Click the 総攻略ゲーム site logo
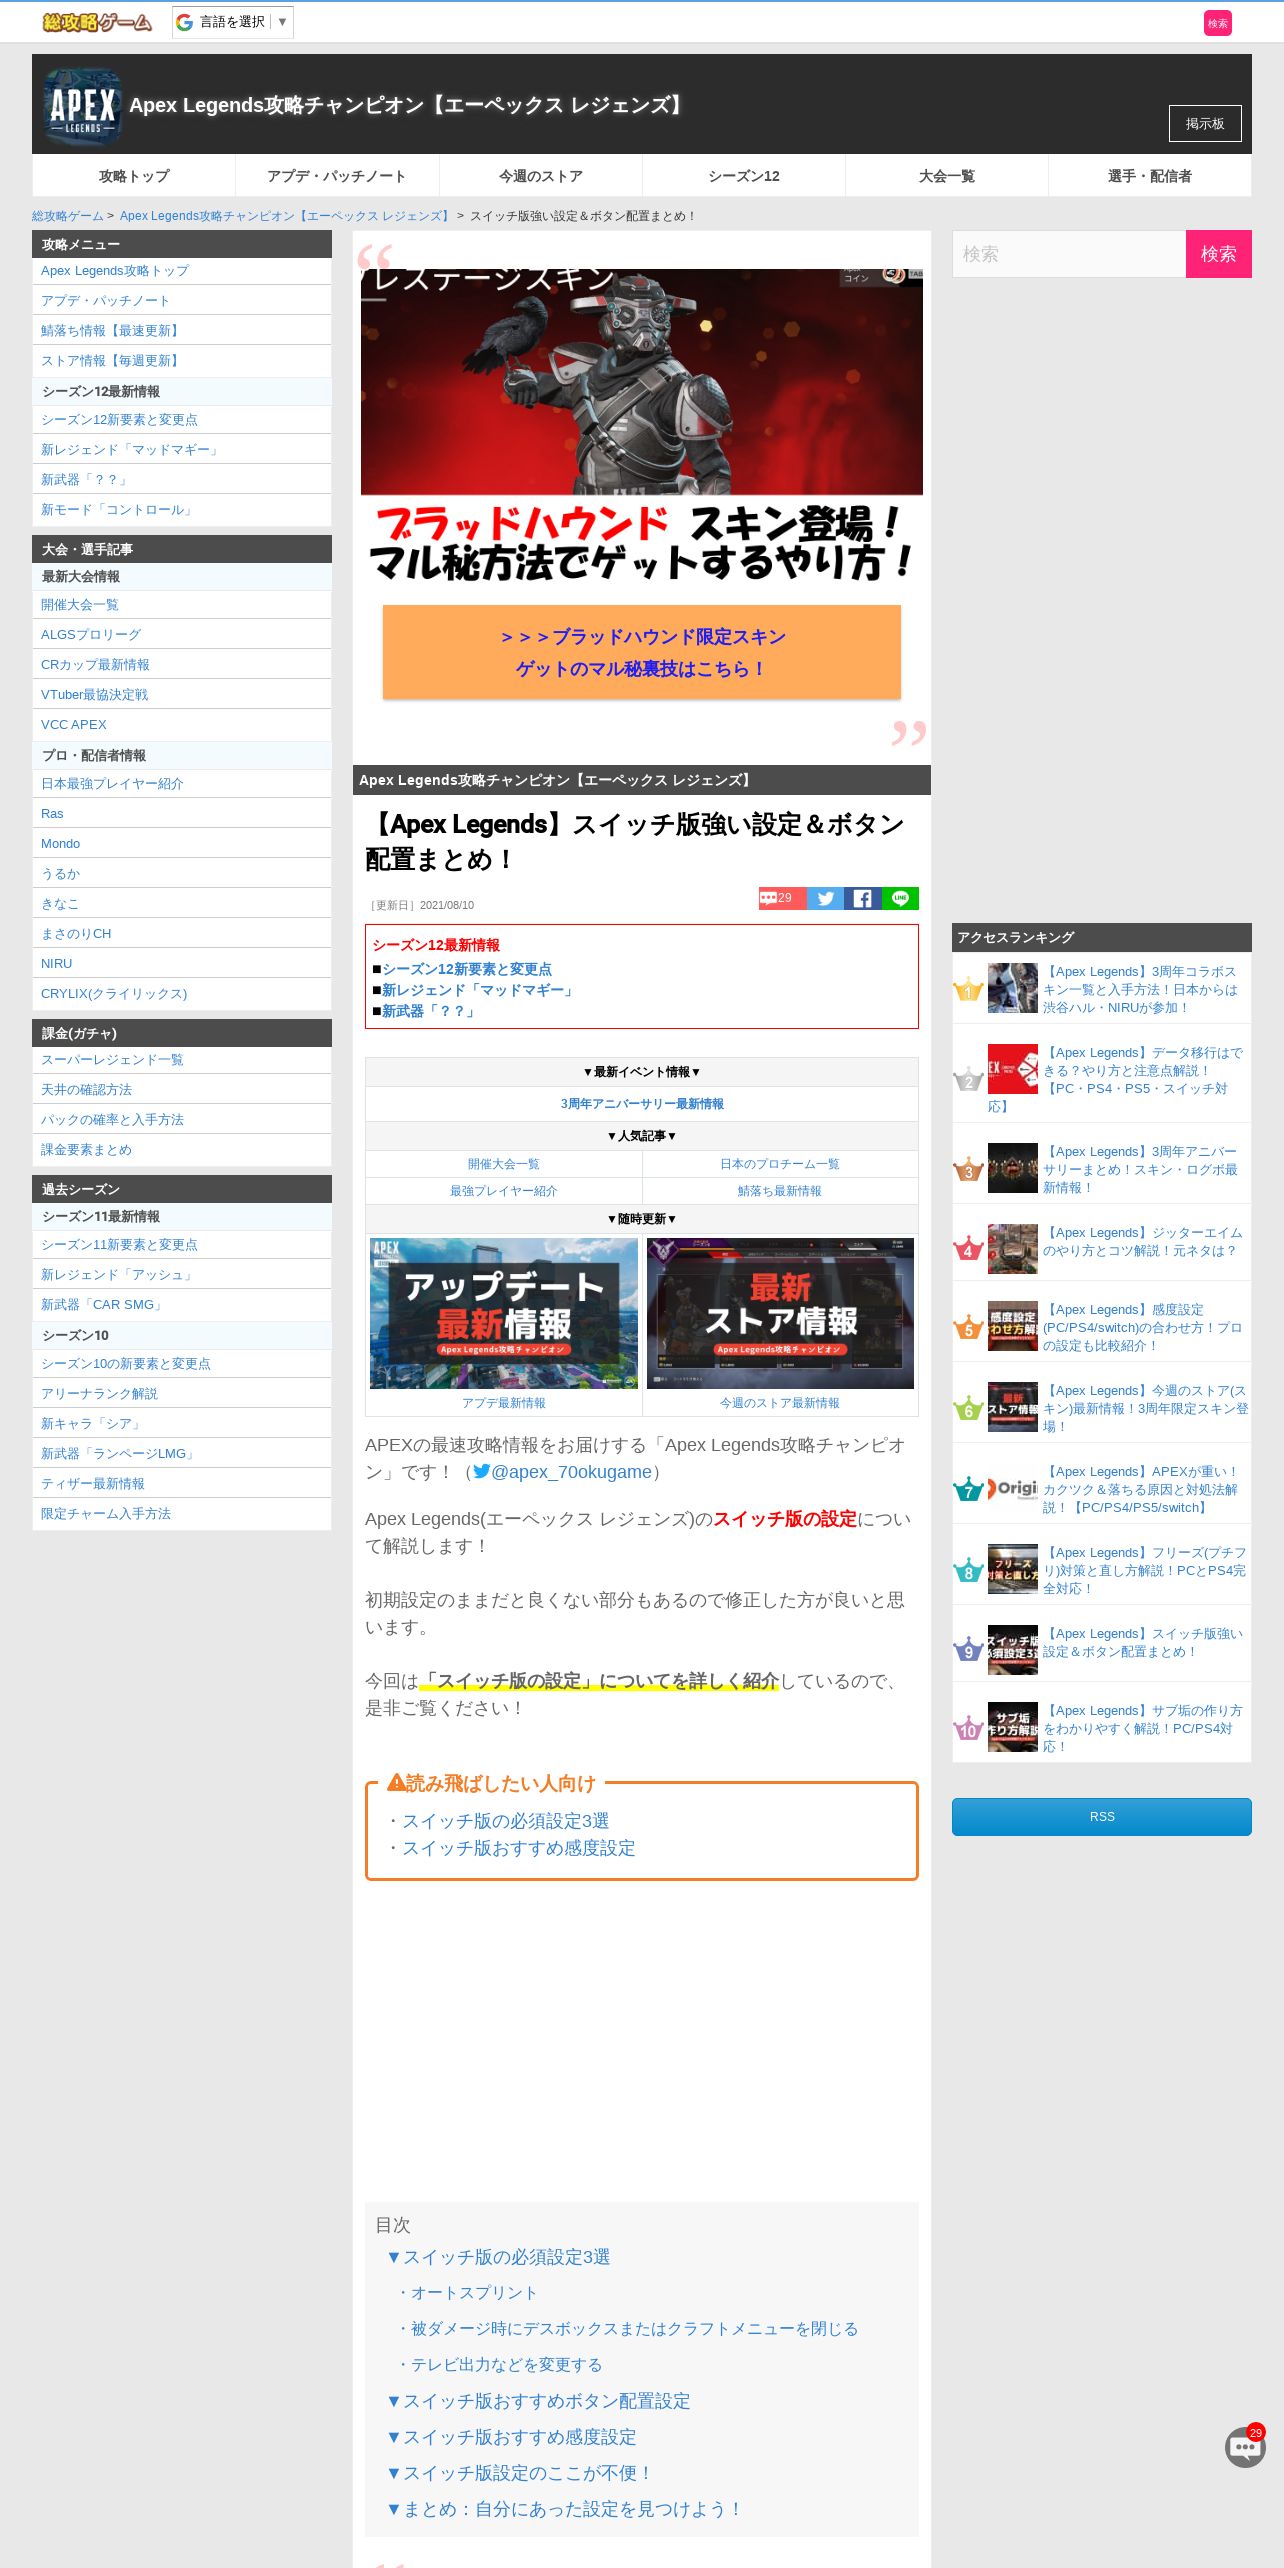The height and width of the screenshot is (2568, 1284). tap(97, 22)
